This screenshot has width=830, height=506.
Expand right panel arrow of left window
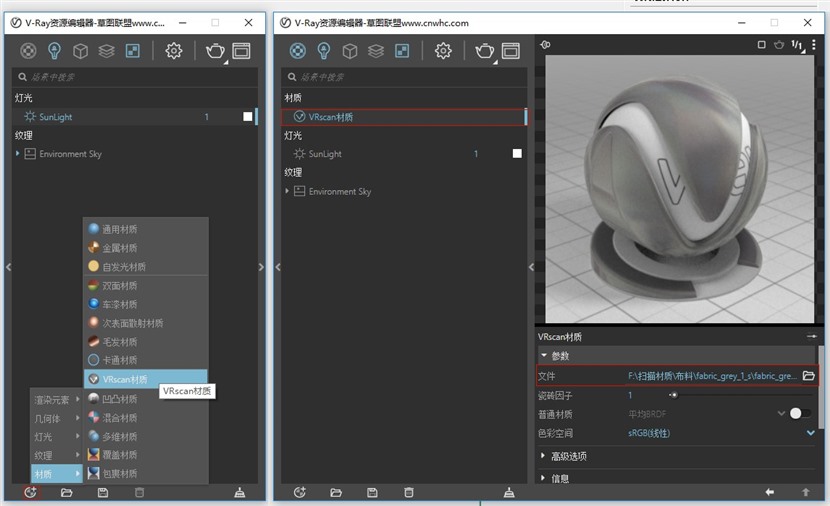(261, 267)
